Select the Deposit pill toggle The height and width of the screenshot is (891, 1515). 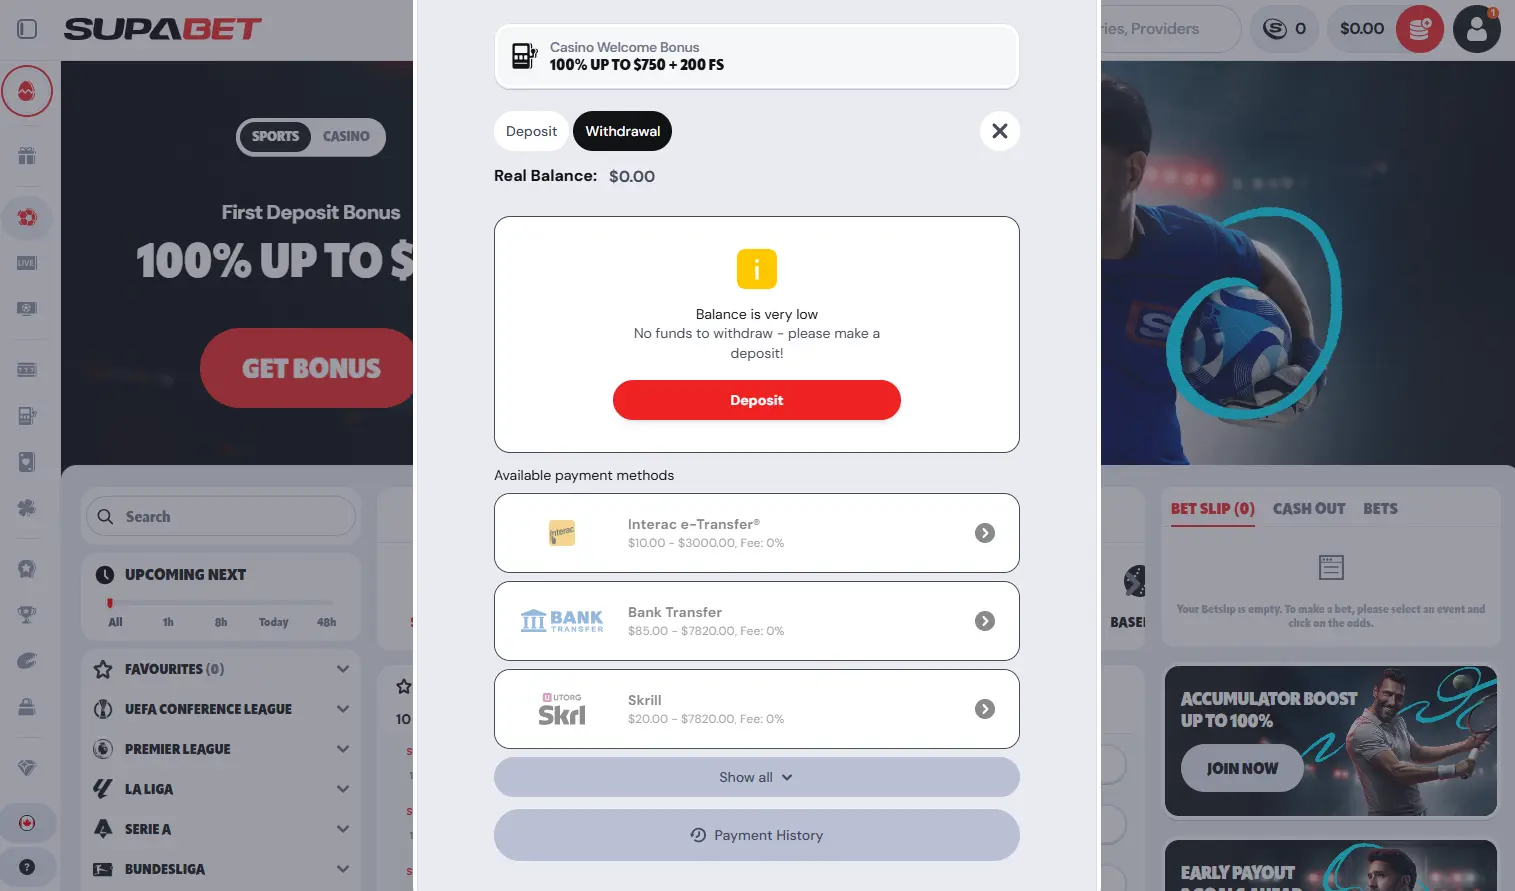pyautogui.click(x=531, y=131)
